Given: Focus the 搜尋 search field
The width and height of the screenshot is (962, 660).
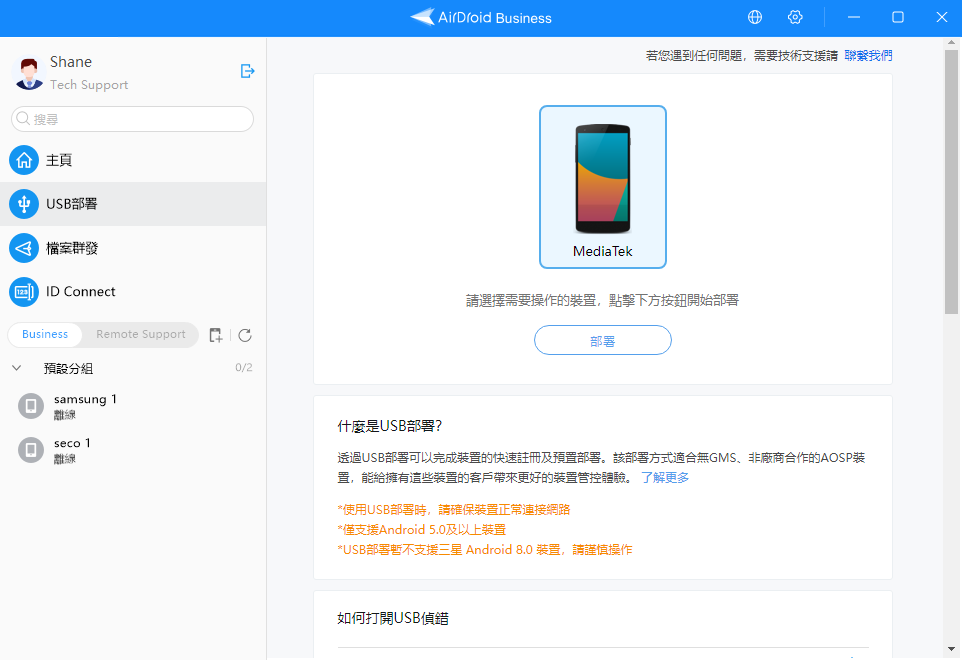Looking at the screenshot, I should tap(132, 119).
